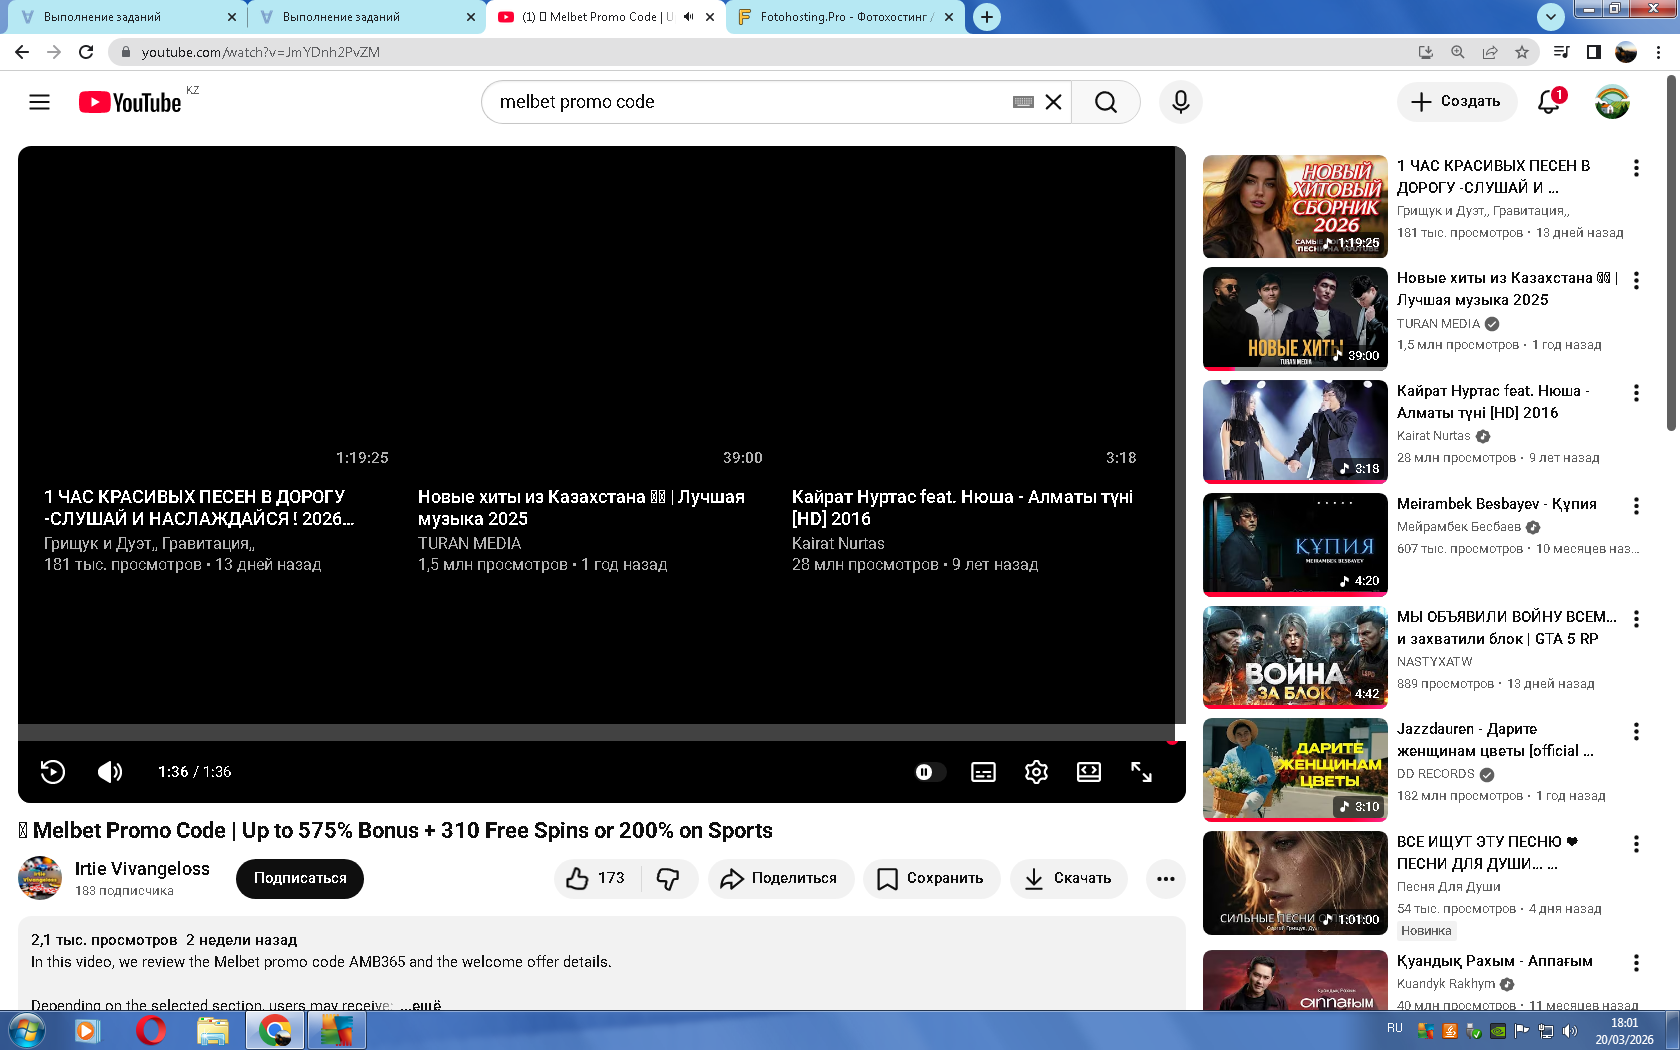Replay the finished video
Image resolution: width=1680 pixels, height=1050 pixels.
pyautogui.click(x=53, y=772)
